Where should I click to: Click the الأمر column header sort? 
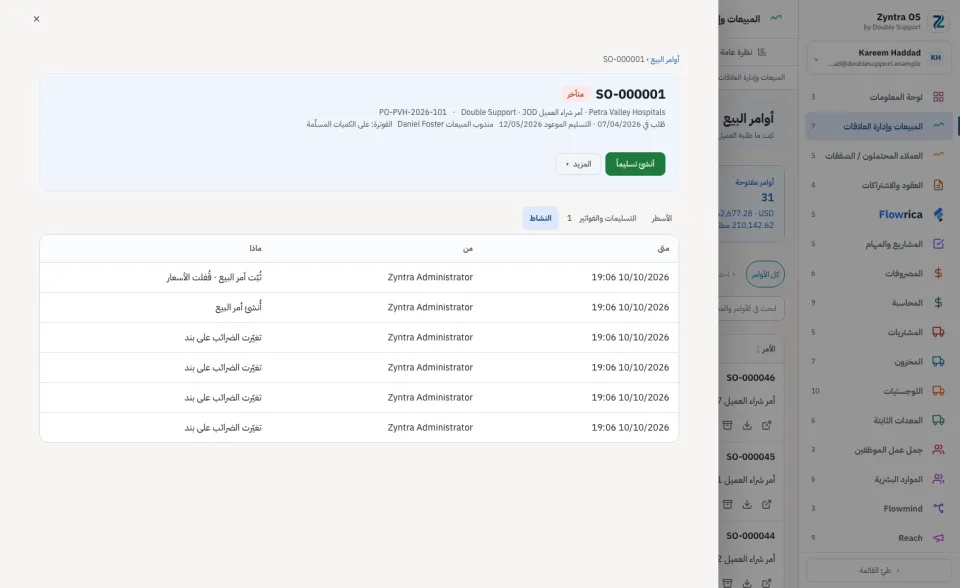coord(765,349)
